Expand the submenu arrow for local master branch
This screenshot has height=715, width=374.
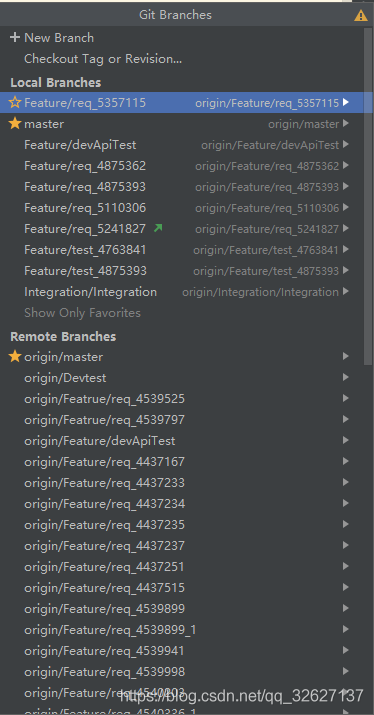(x=346, y=124)
